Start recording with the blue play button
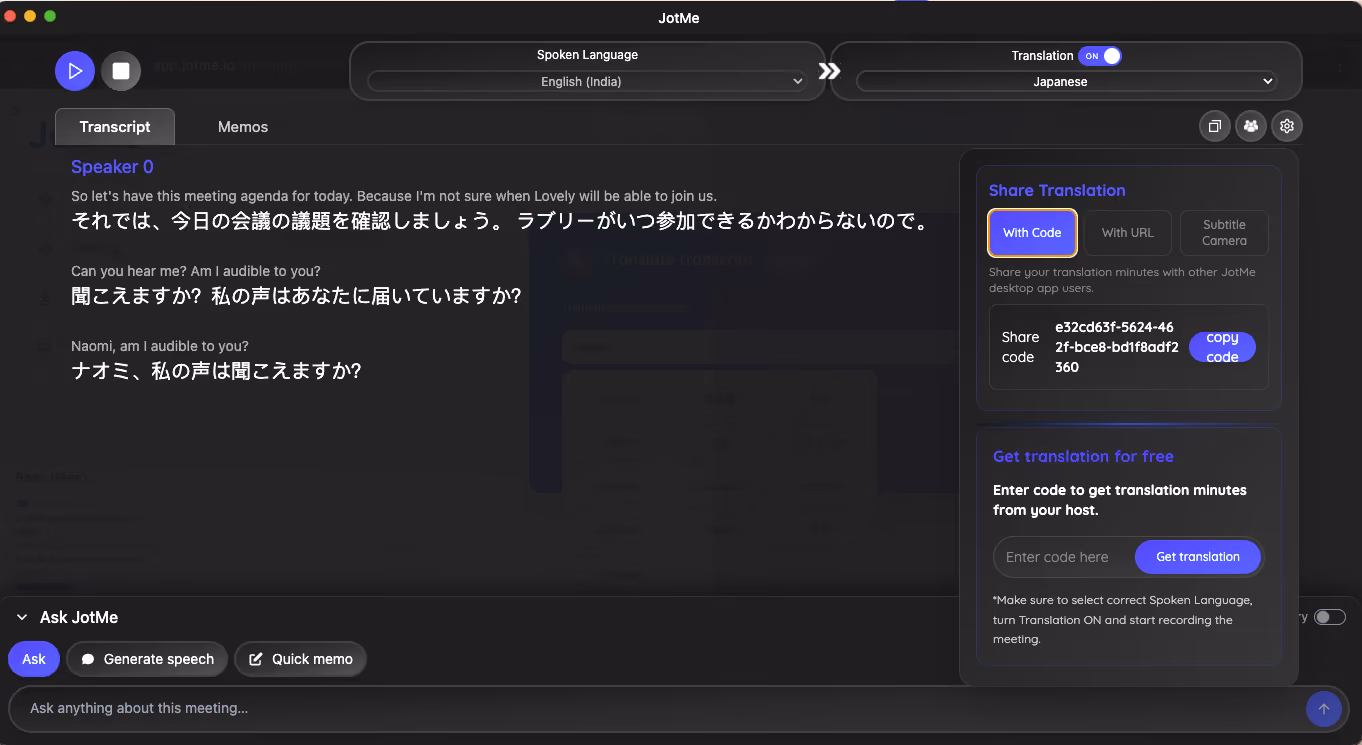 coord(75,71)
